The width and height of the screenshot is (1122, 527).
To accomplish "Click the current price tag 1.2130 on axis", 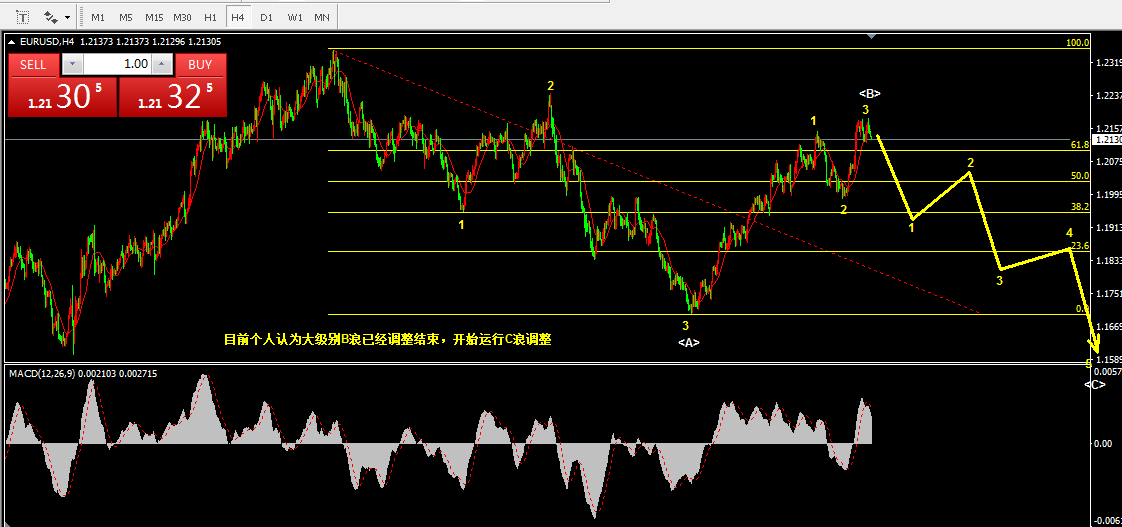I will pyautogui.click(x=1107, y=140).
